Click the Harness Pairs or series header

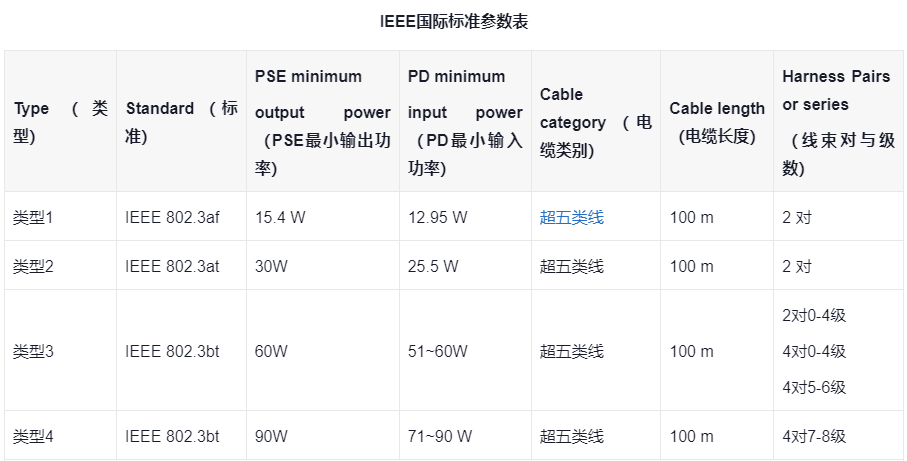tap(835, 122)
